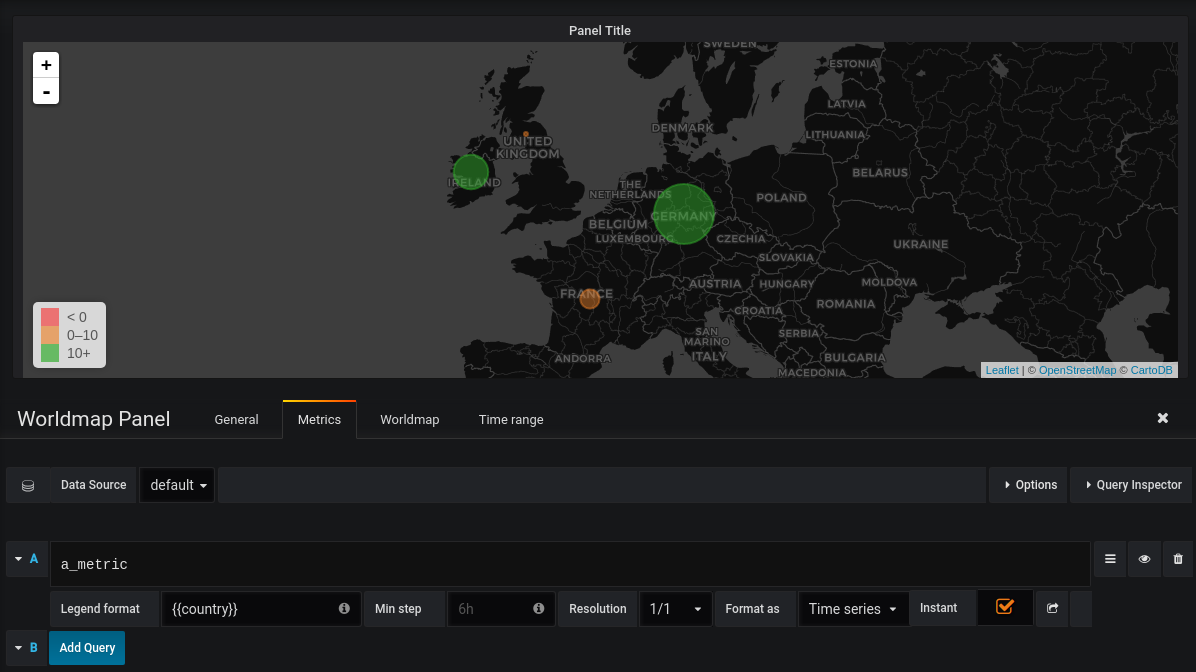Open the default data source dropdown
1196x672 pixels.
click(177, 485)
